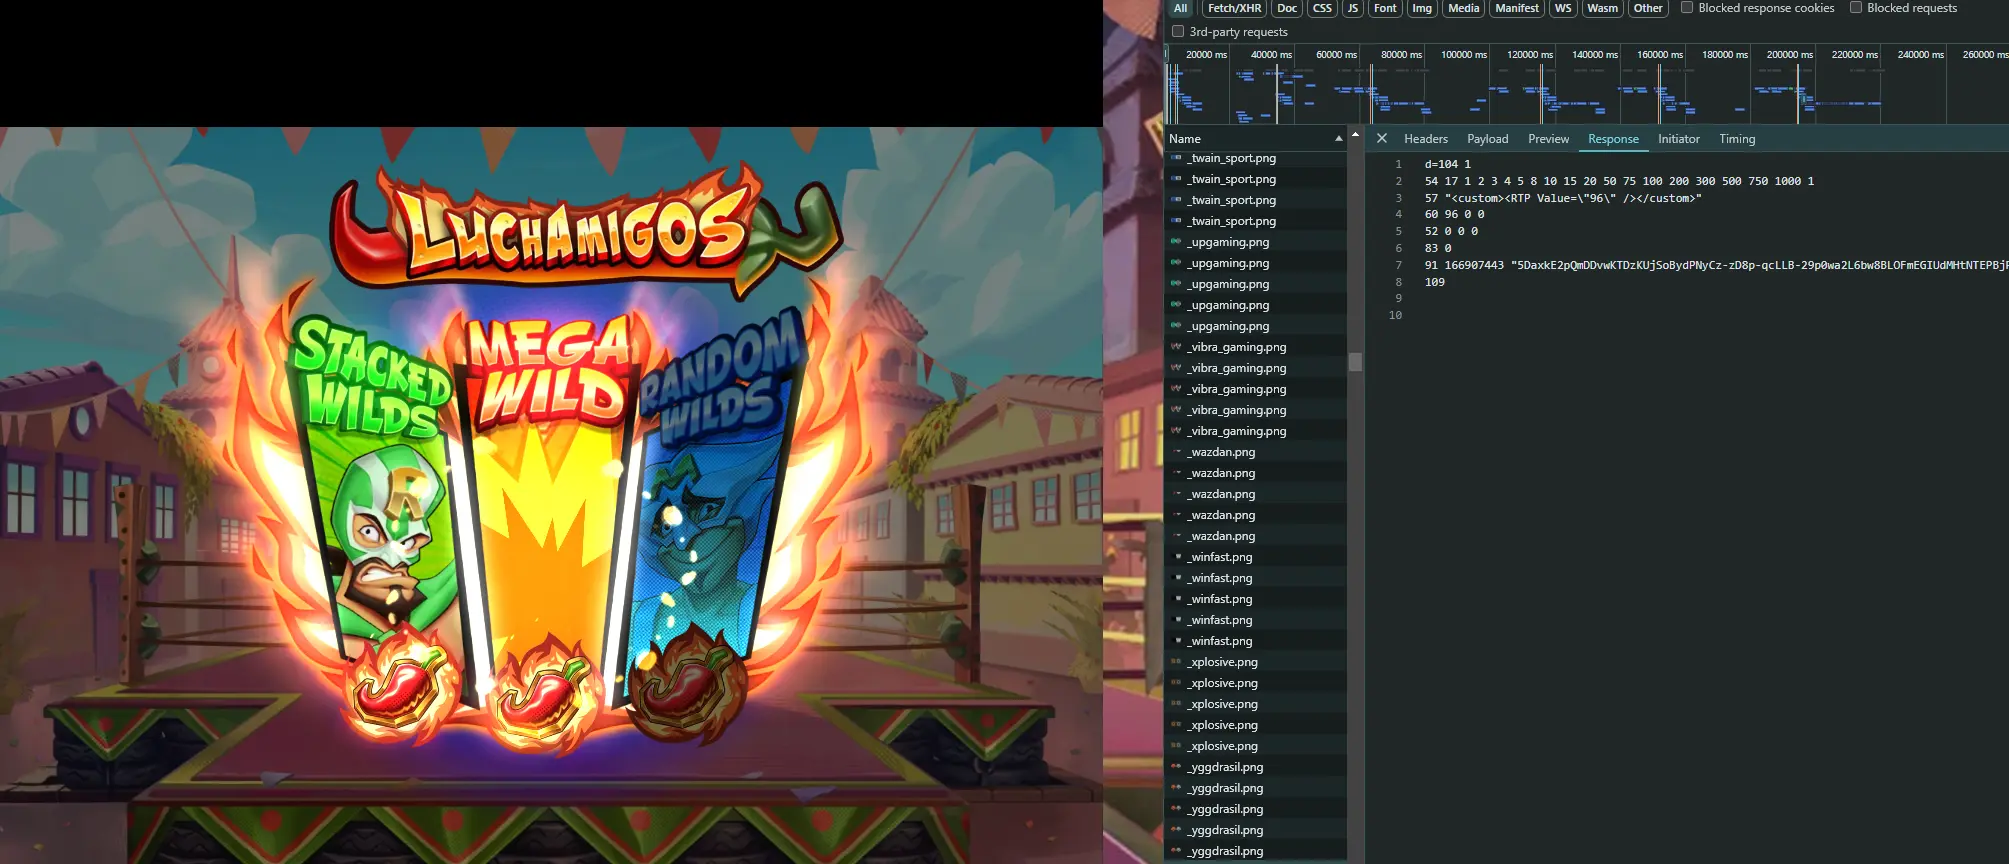This screenshot has width=2009, height=864.
Task: Filter requests by JS
Action: (x=1353, y=8)
